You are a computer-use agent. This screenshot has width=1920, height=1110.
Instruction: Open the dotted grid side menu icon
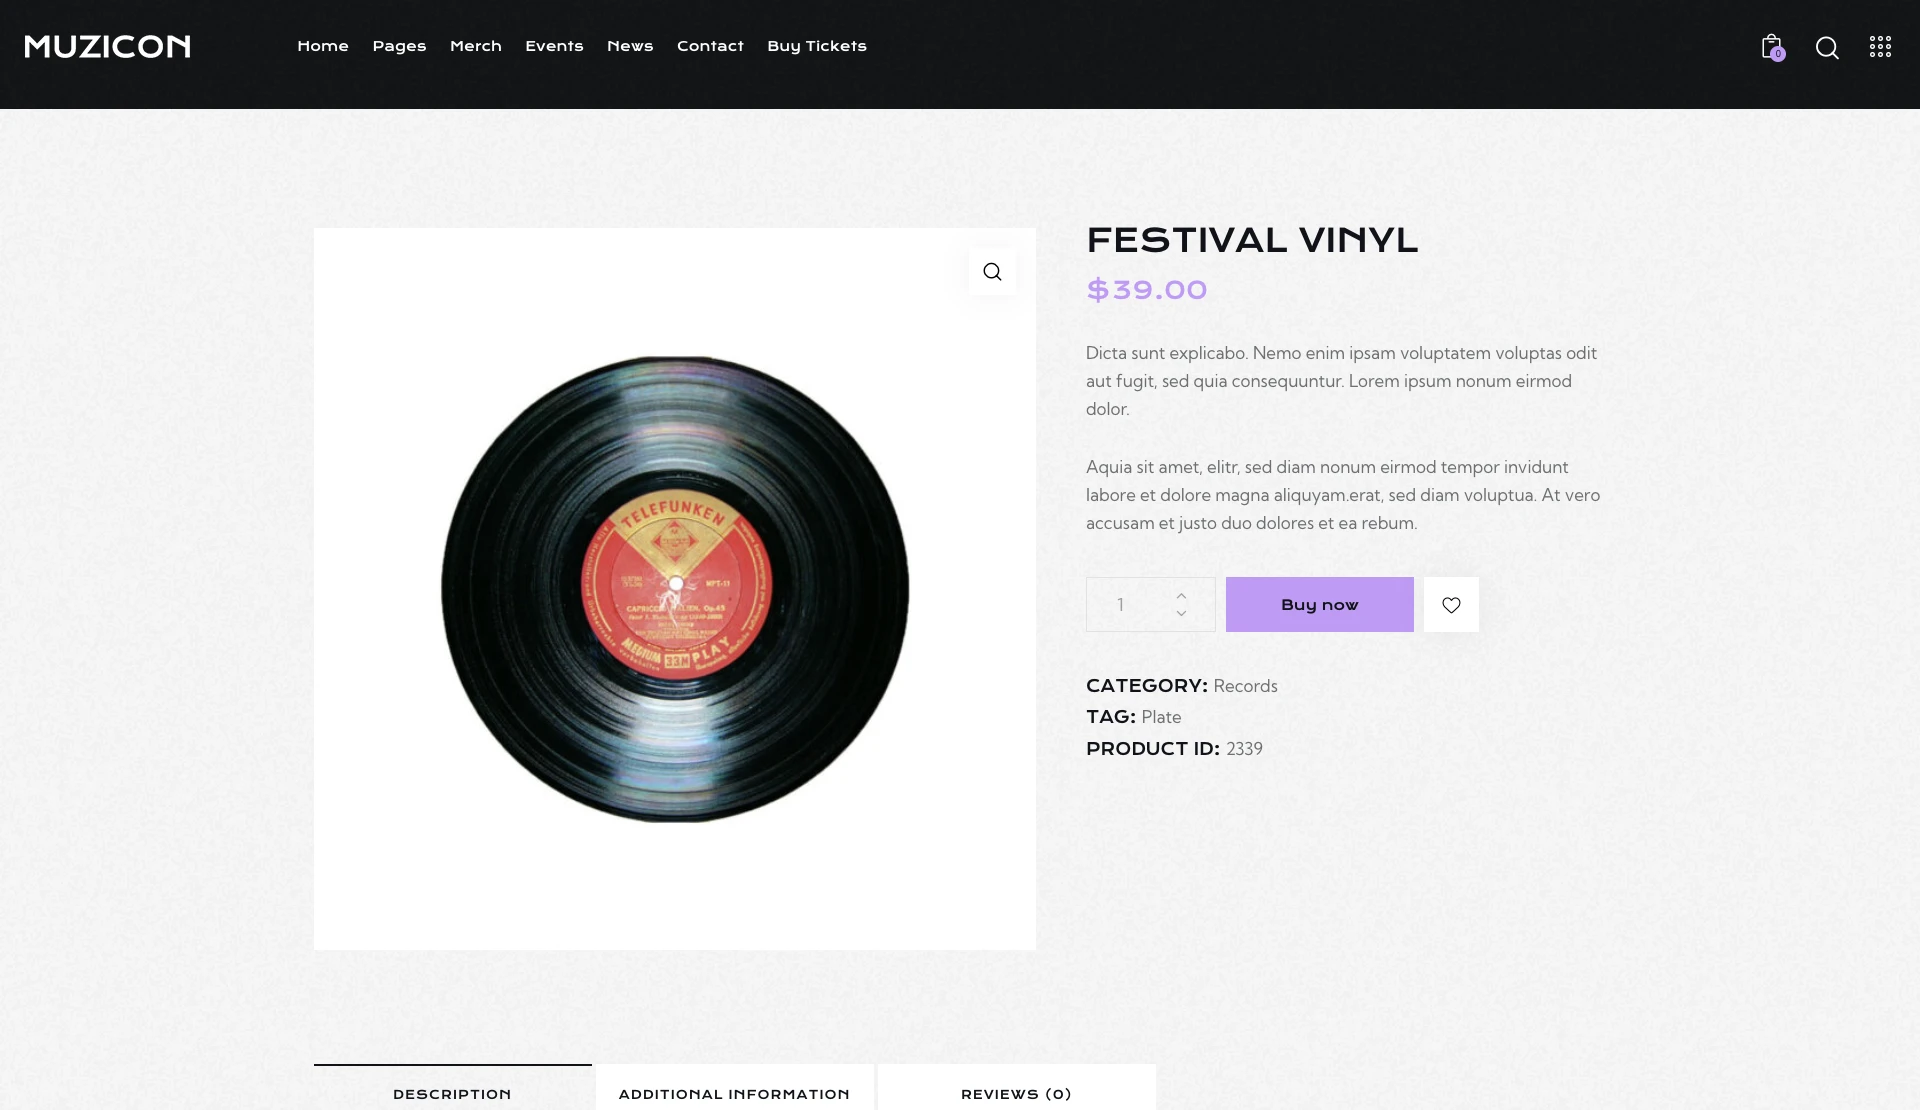pyautogui.click(x=1880, y=47)
